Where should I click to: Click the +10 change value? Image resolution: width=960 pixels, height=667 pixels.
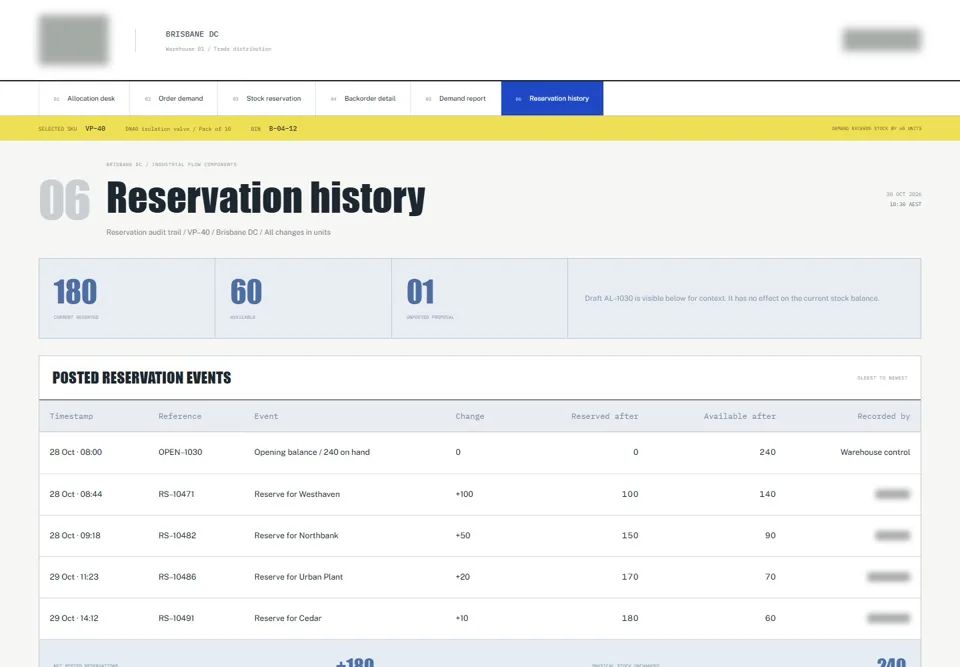462,618
